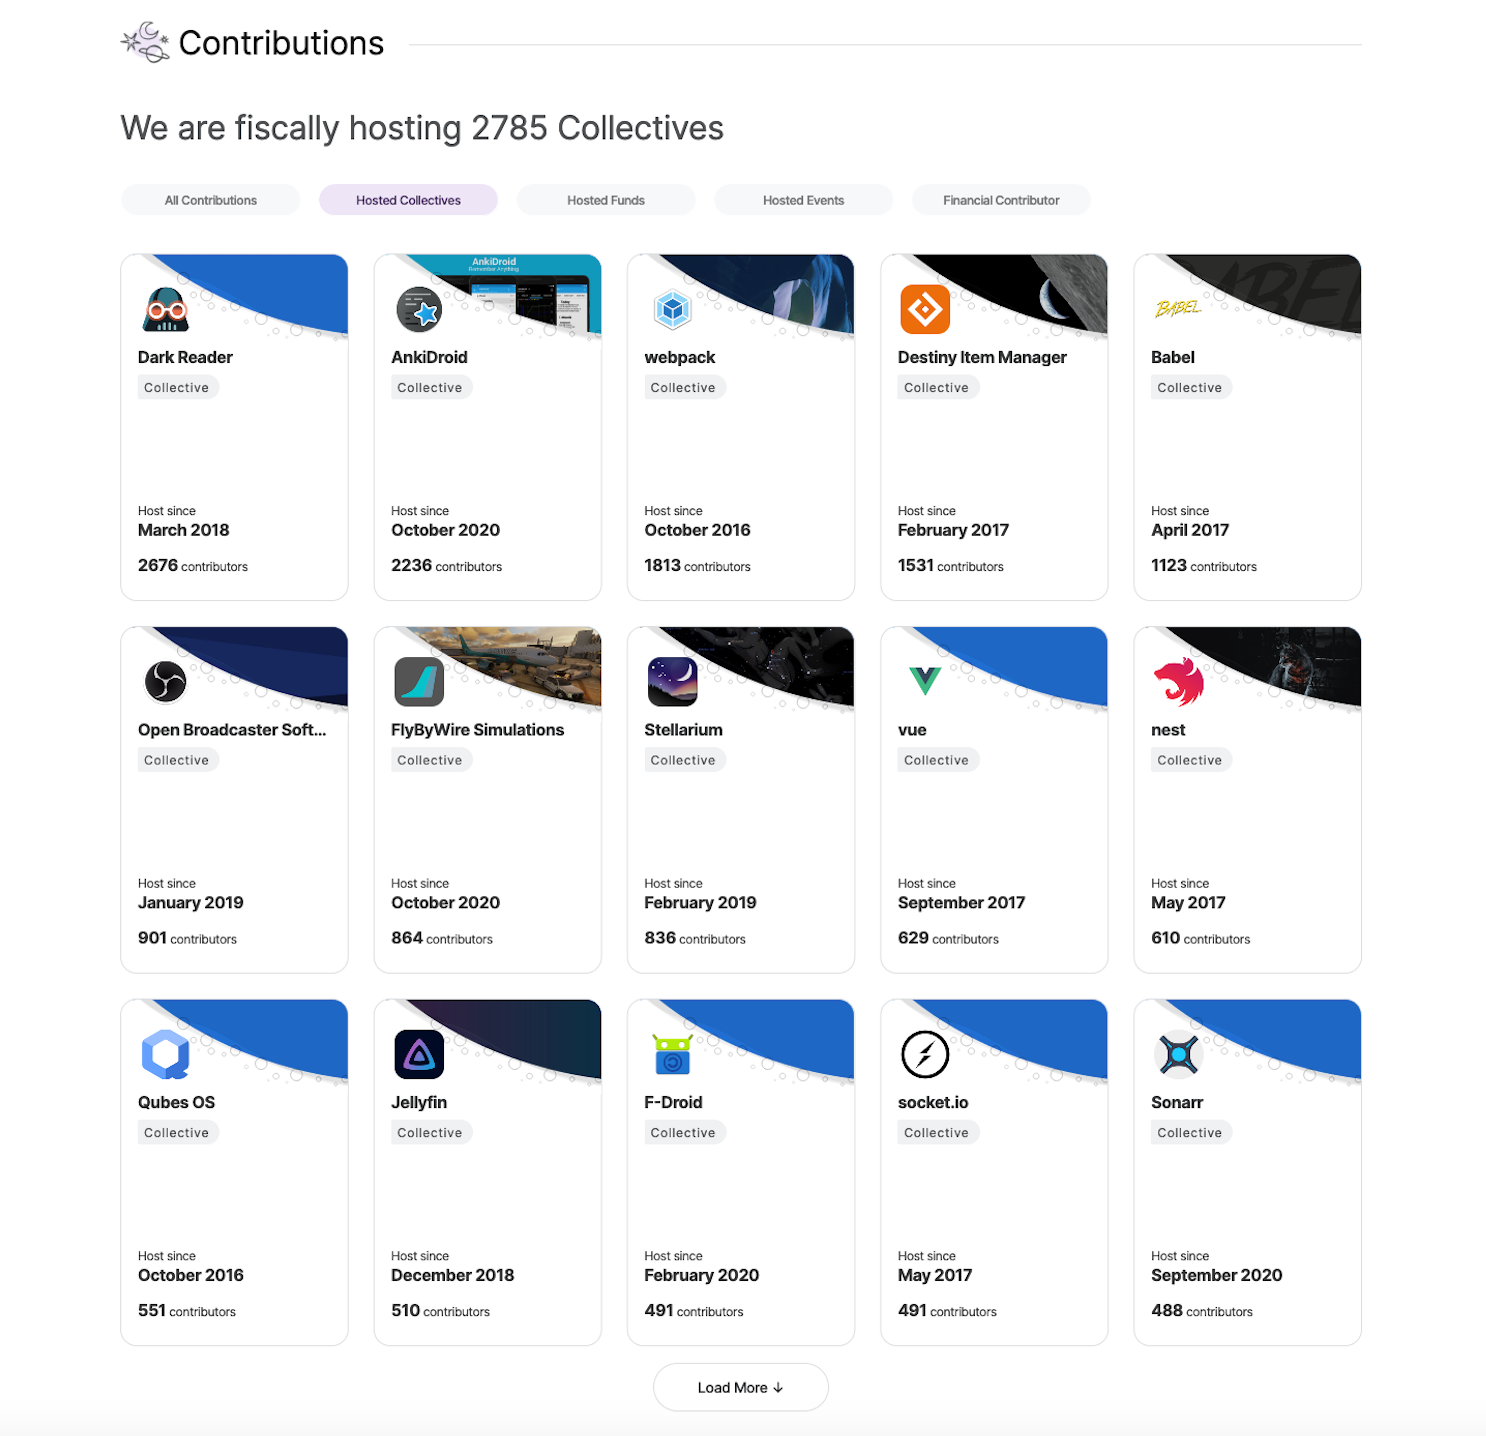Click the AnkiDroid star logo
The width and height of the screenshot is (1486, 1436).
420,309
